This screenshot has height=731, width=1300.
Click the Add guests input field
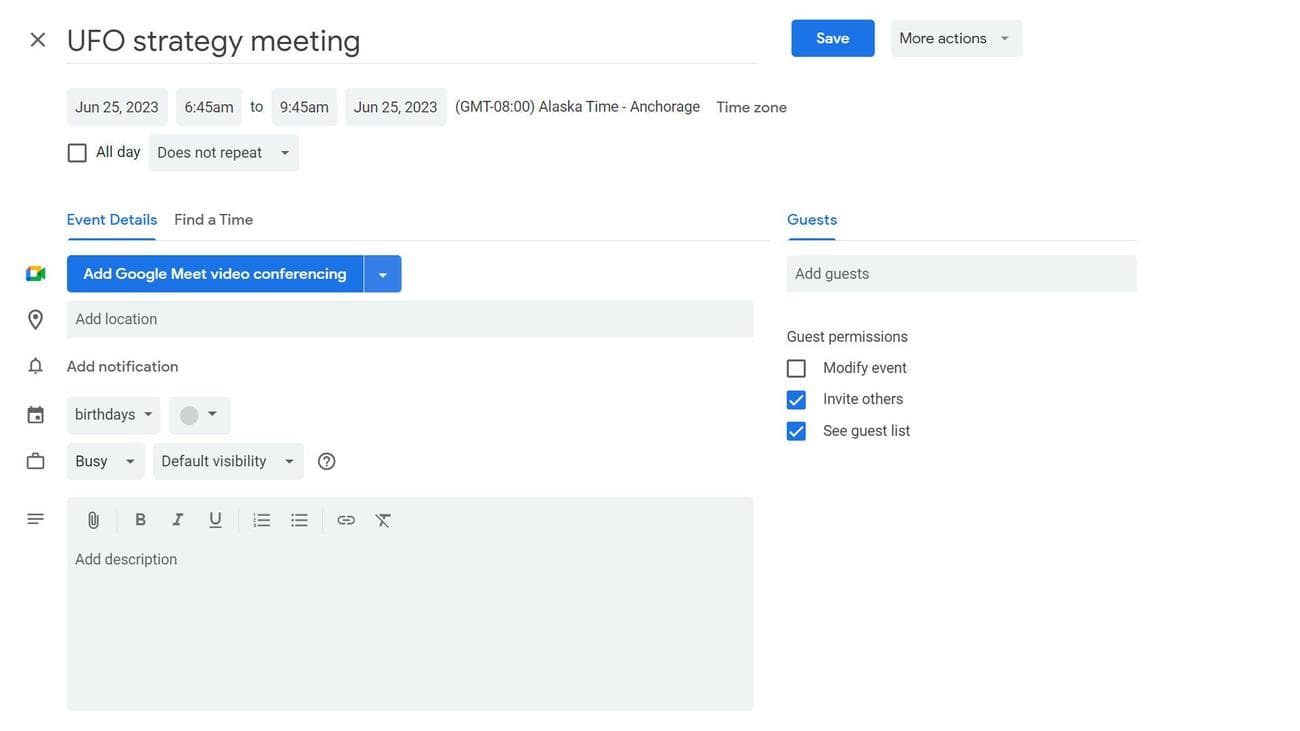click(960, 274)
